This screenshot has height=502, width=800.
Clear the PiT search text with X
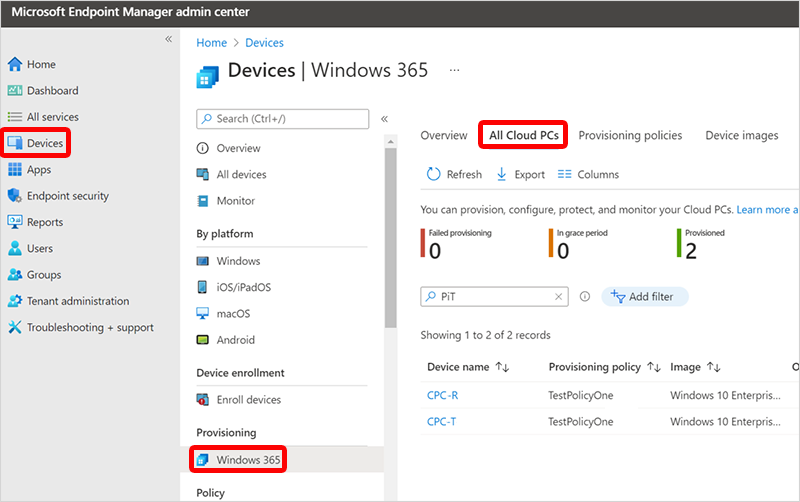559,296
